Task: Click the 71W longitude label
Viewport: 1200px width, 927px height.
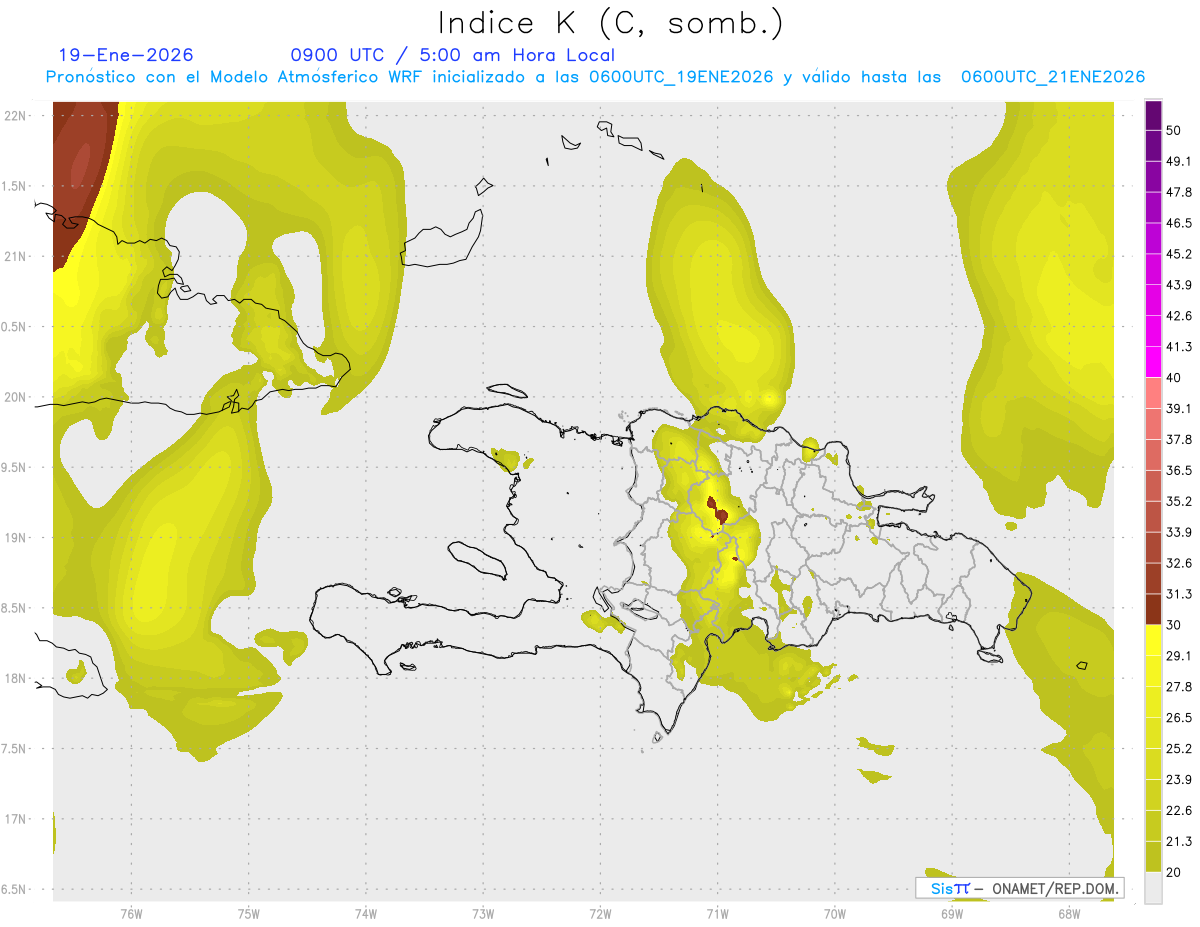Action: point(717,914)
